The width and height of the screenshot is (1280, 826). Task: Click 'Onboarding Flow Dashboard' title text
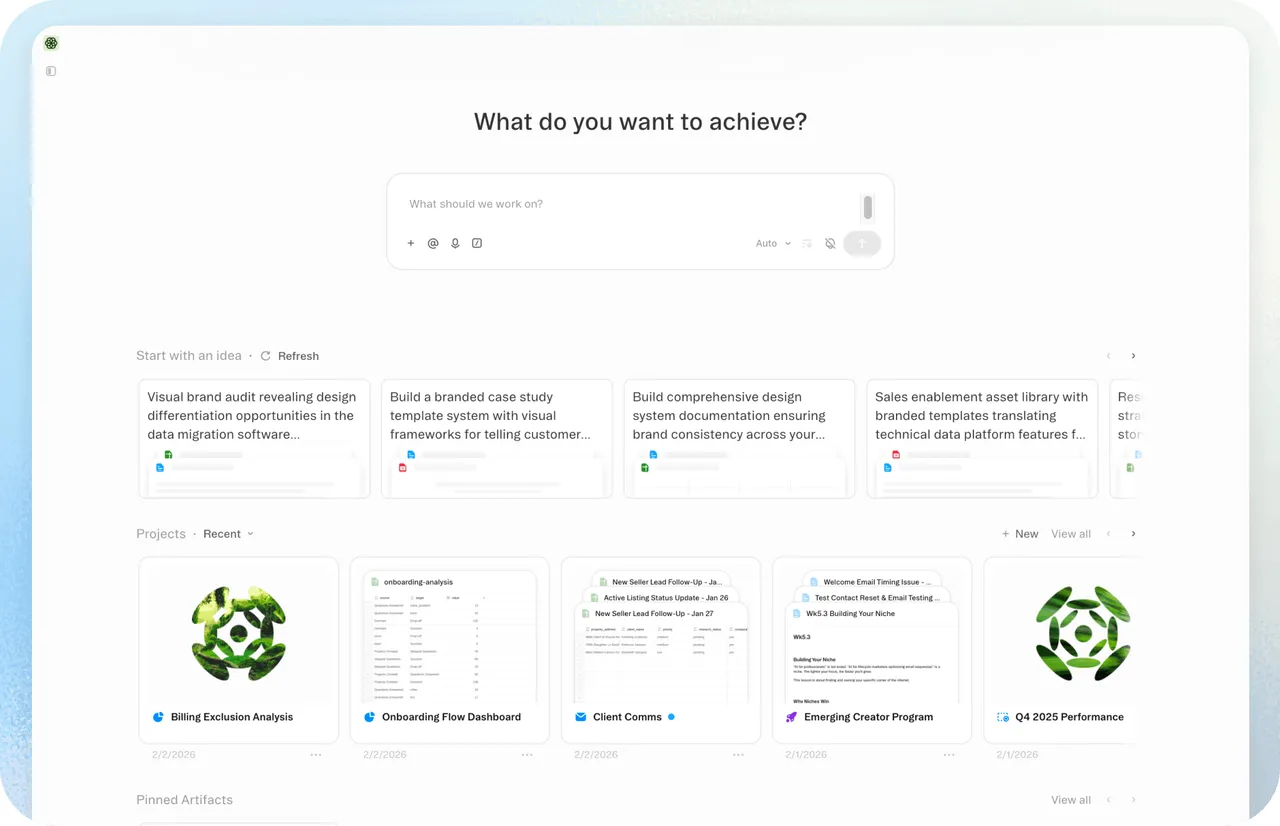point(451,717)
